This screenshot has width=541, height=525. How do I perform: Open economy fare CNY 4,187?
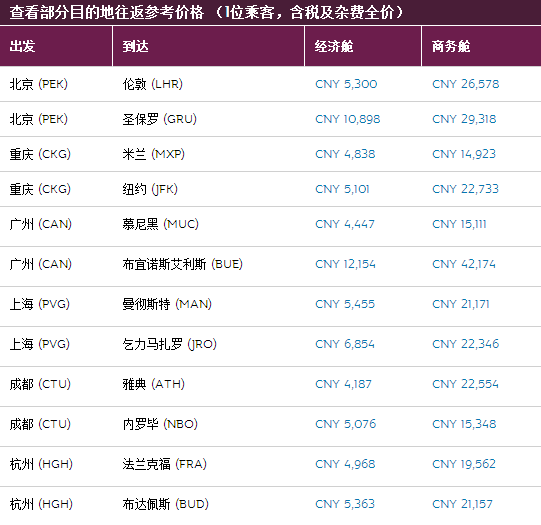click(343, 385)
